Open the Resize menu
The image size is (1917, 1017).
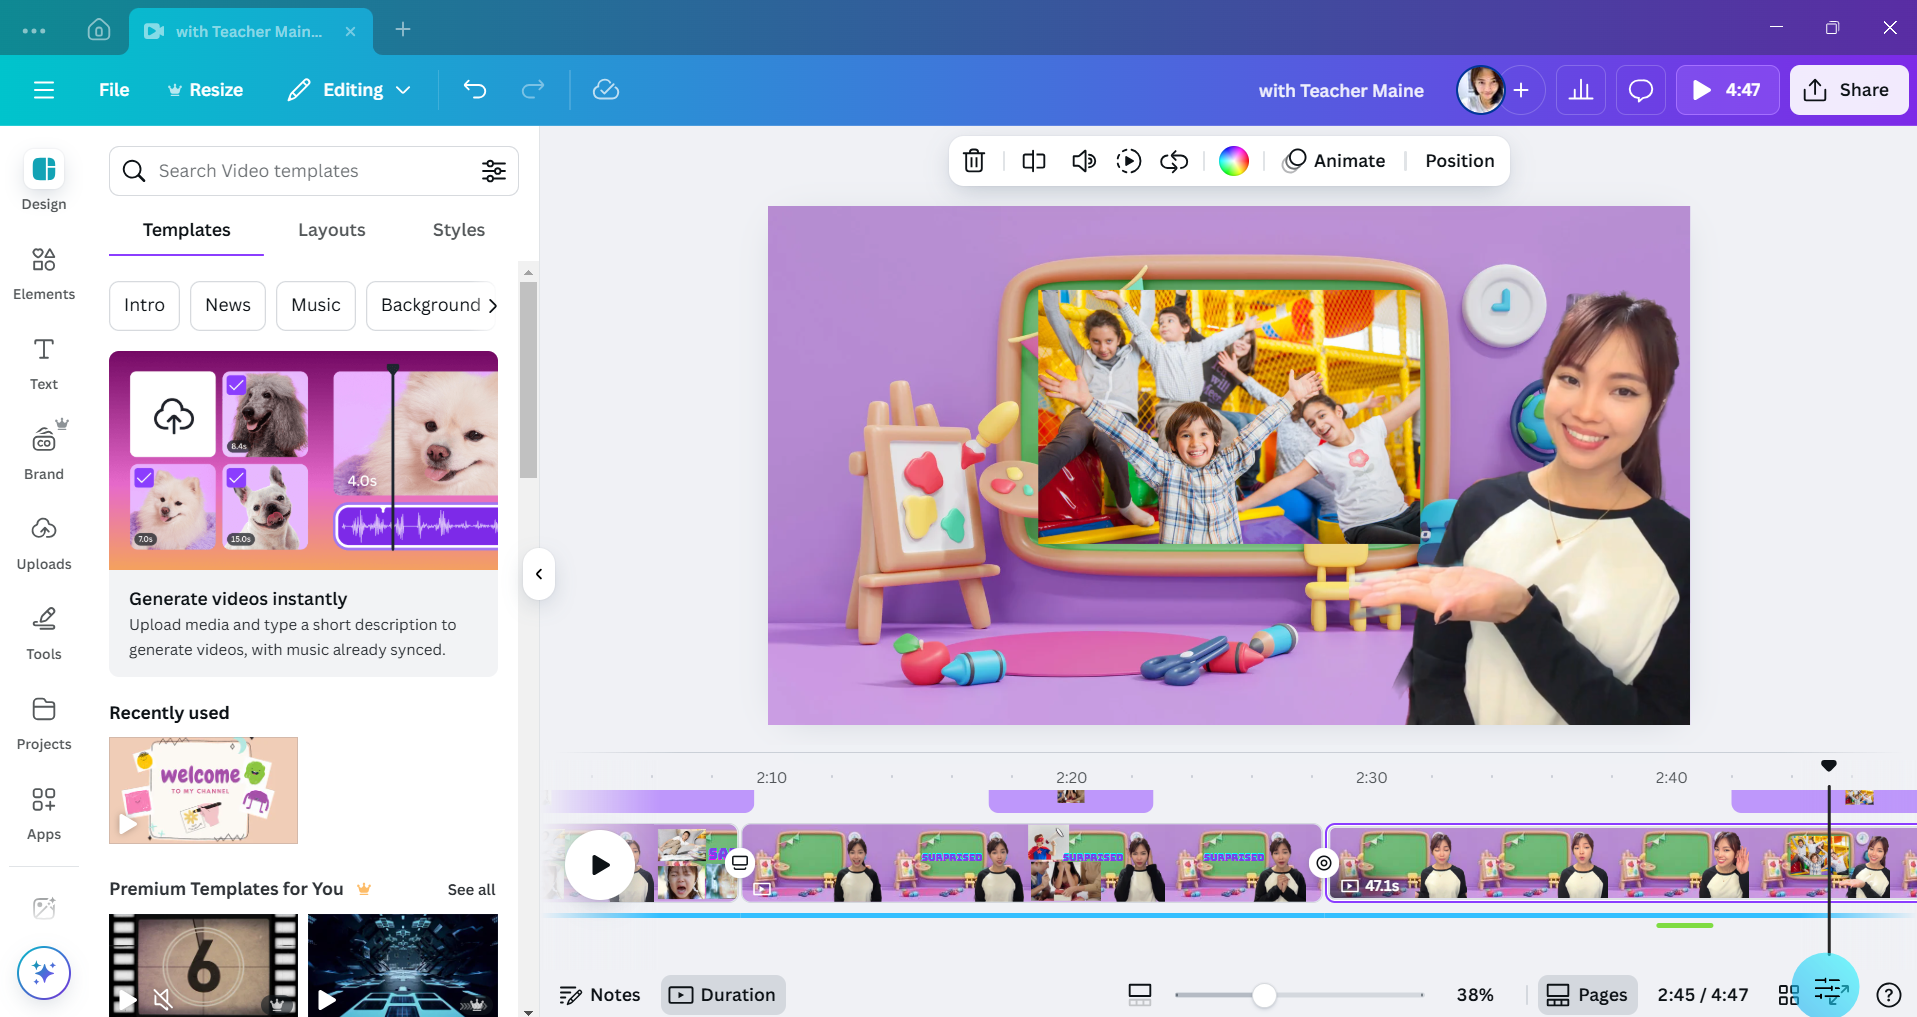(205, 90)
